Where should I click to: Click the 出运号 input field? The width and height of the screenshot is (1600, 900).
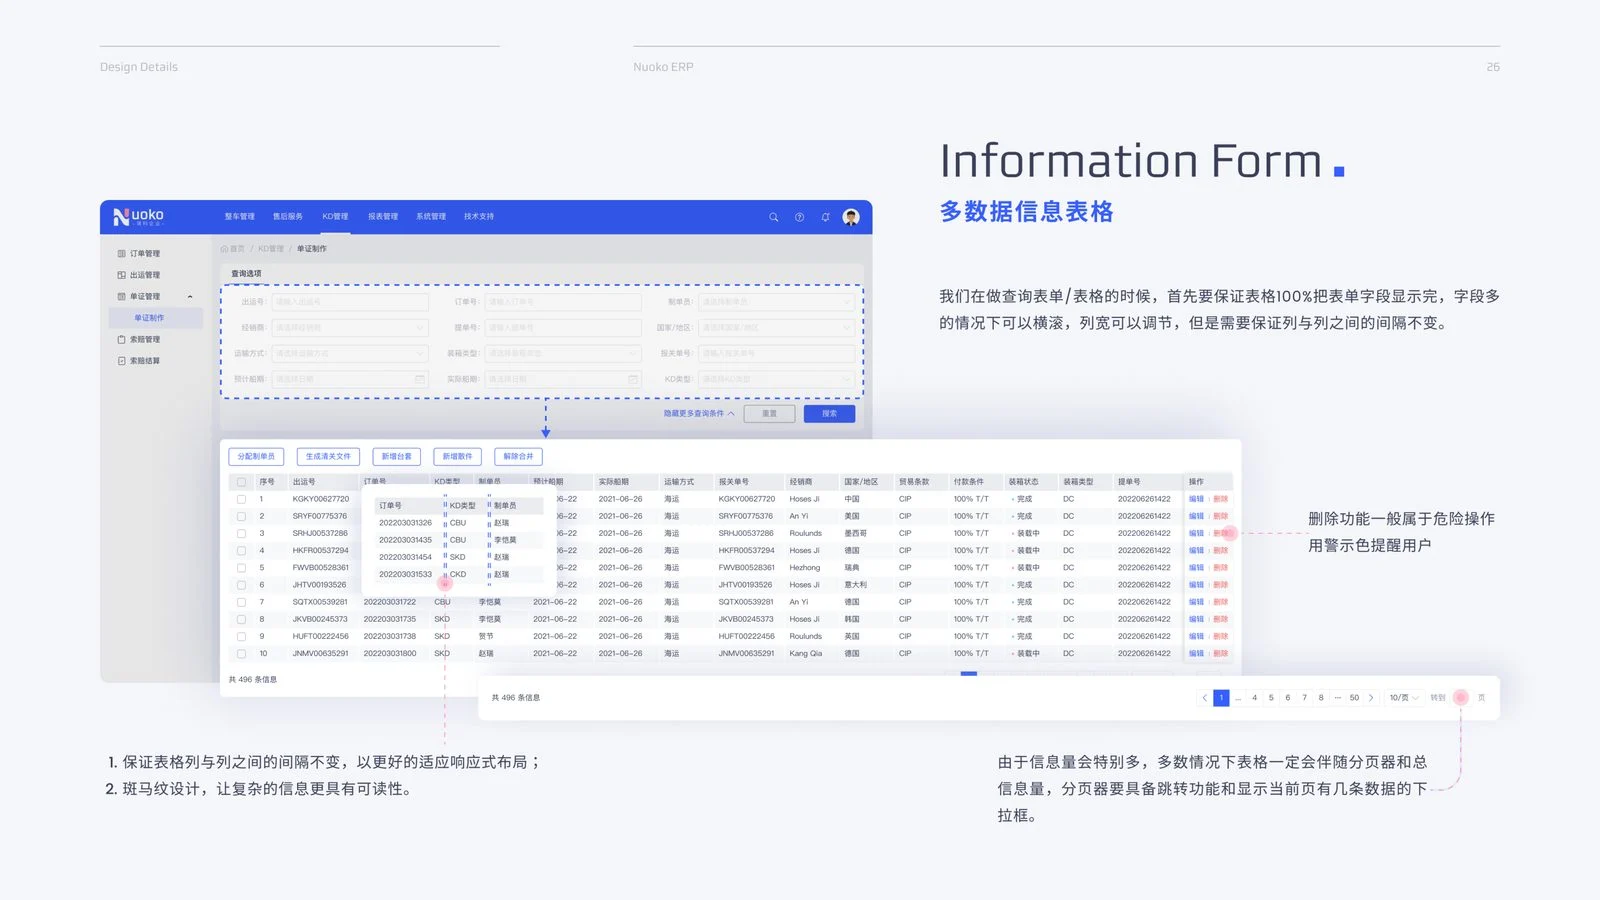click(x=349, y=302)
